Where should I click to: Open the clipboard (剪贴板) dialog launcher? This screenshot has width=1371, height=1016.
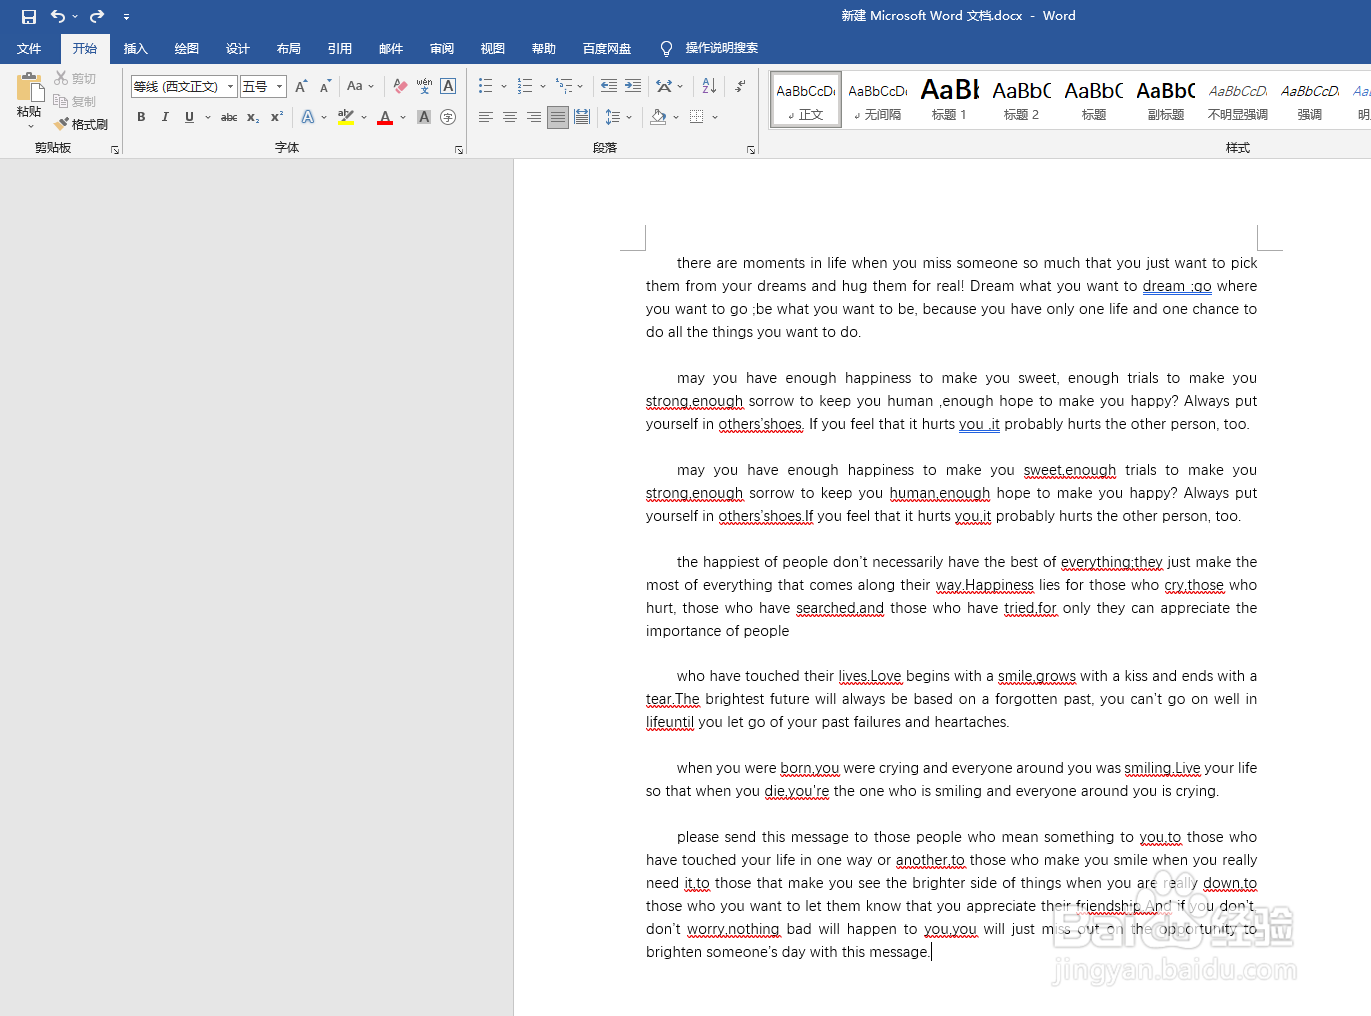[115, 149]
